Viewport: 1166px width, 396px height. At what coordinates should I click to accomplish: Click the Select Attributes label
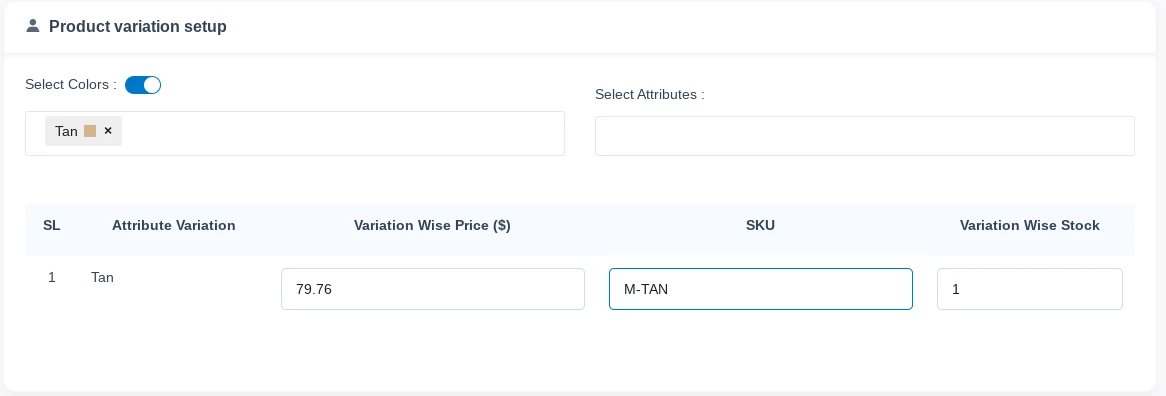tap(649, 94)
